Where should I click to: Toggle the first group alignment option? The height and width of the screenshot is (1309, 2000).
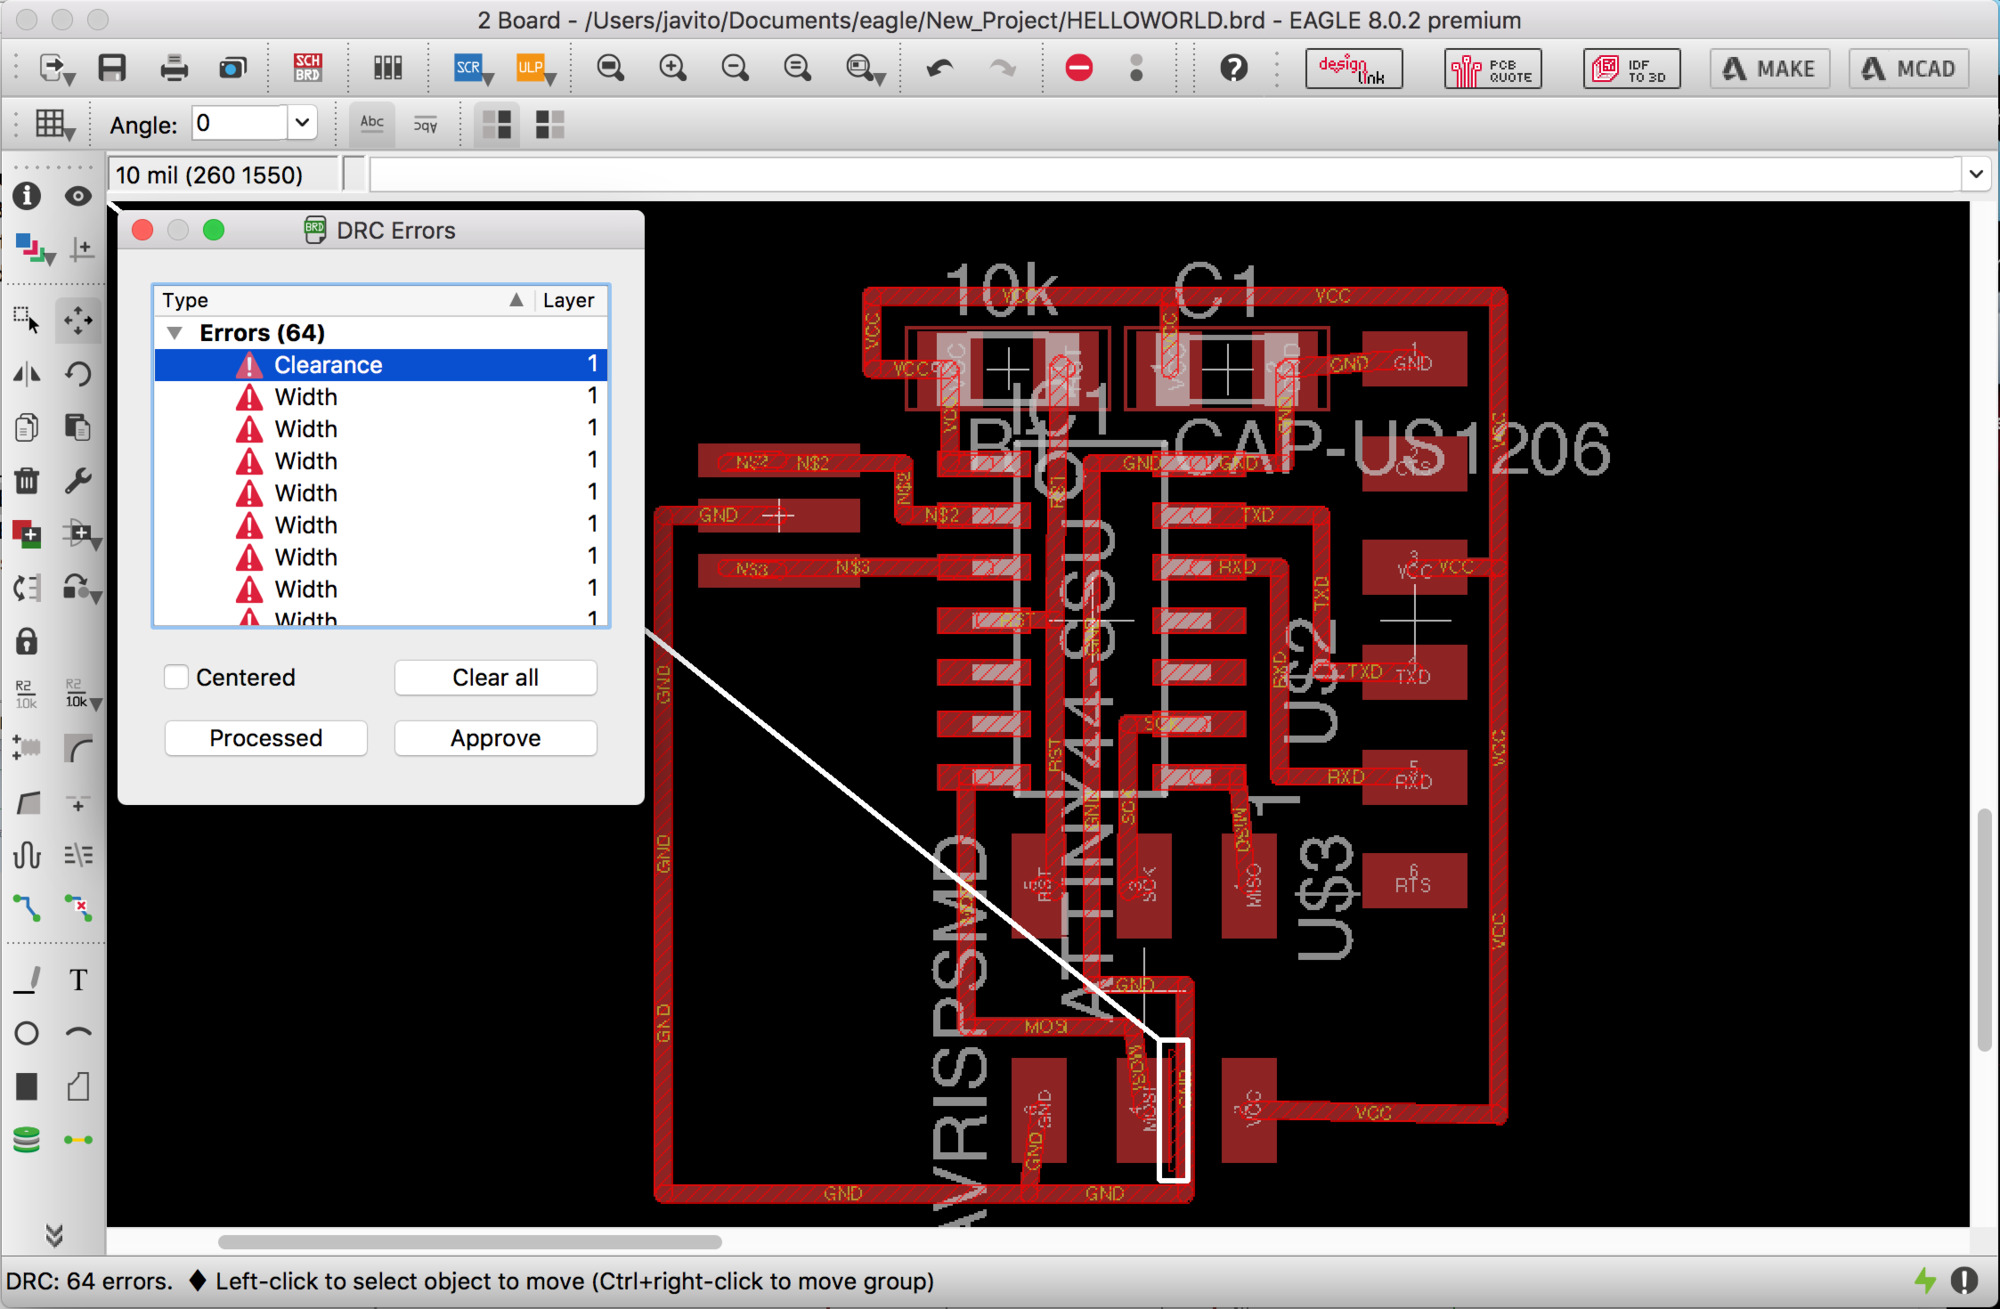pyautogui.click(x=497, y=124)
